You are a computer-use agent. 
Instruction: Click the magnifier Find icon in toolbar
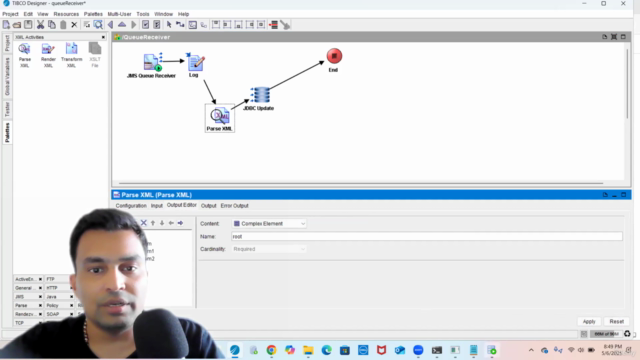98,25
